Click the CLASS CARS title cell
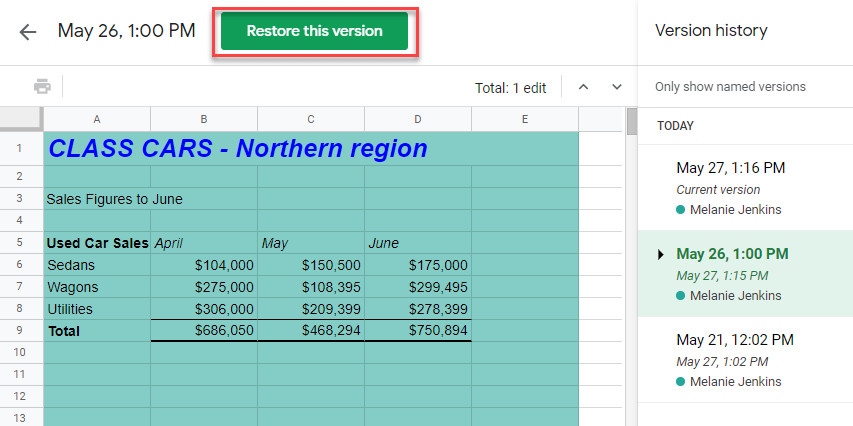 (238, 149)
